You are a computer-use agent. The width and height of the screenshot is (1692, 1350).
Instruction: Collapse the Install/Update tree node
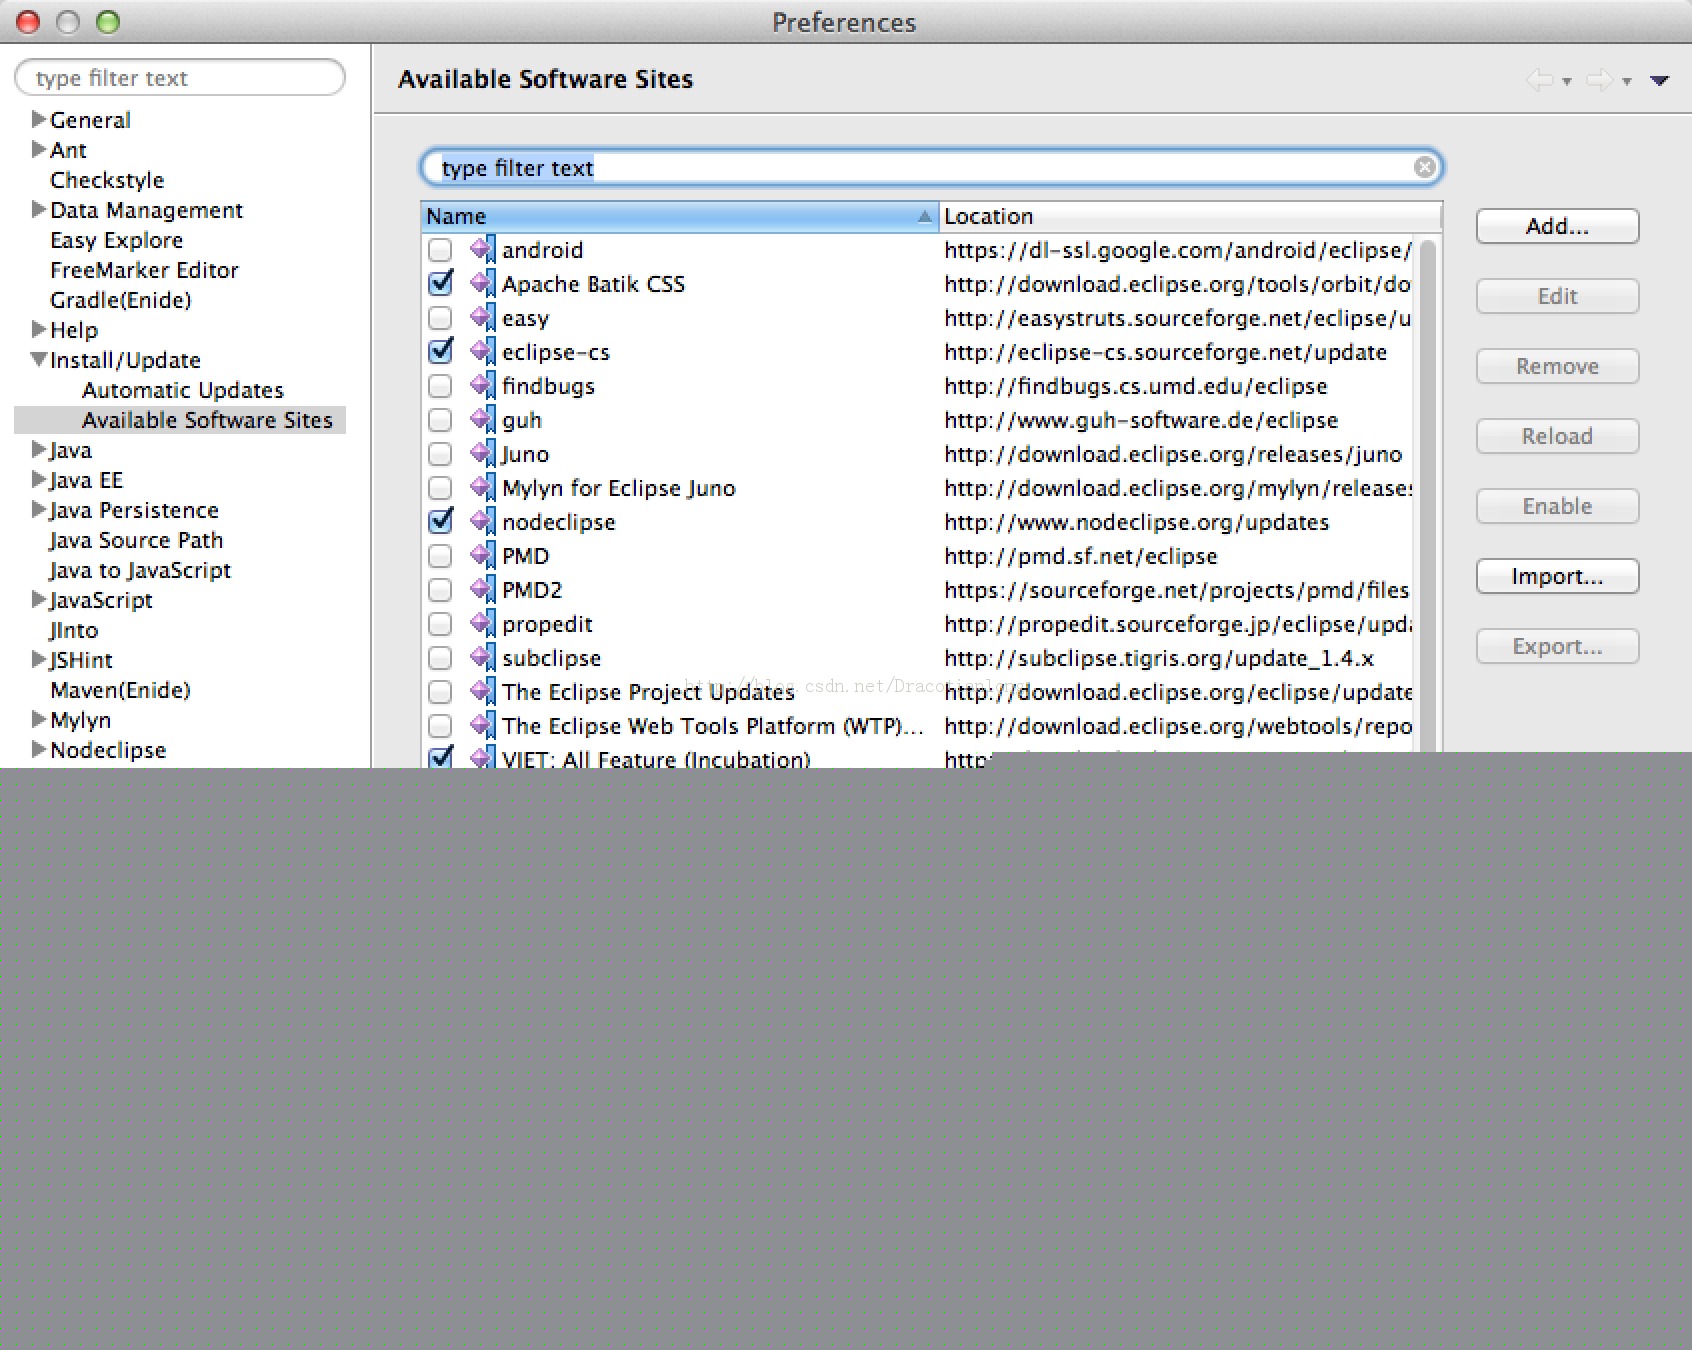[39, 359]
